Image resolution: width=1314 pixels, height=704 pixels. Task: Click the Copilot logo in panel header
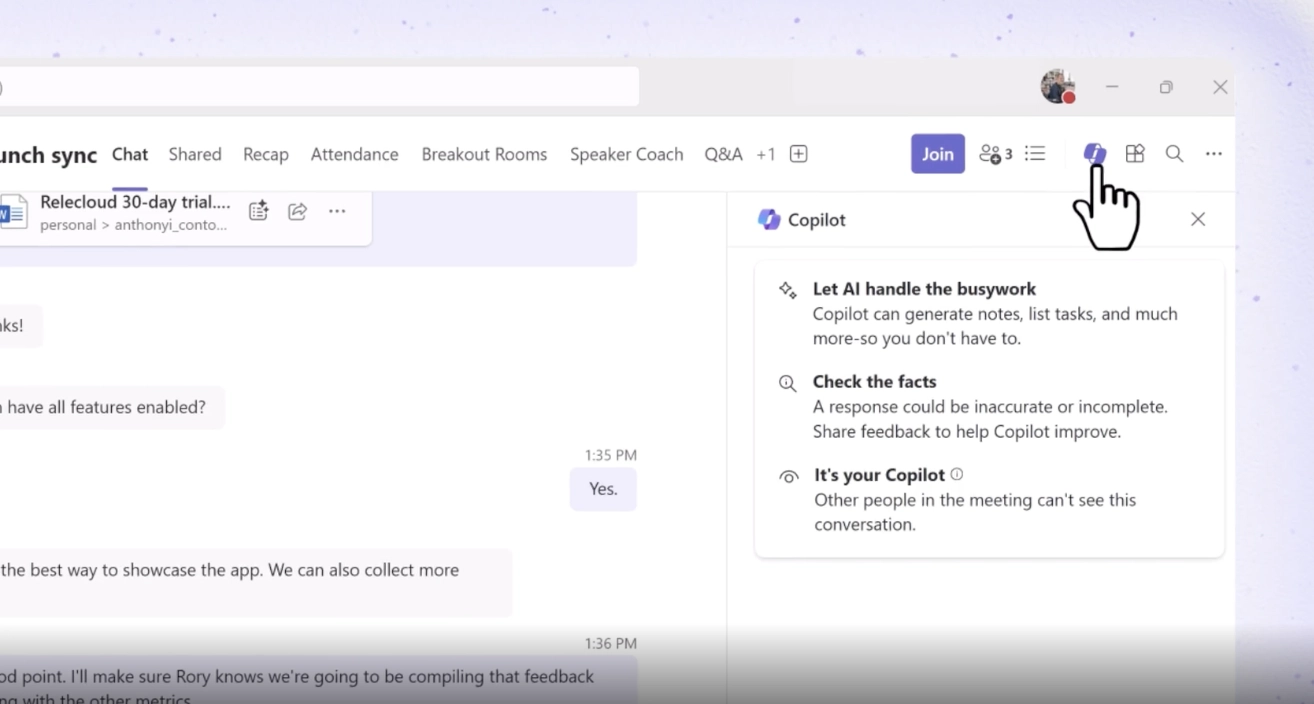[x=769, y=219]
